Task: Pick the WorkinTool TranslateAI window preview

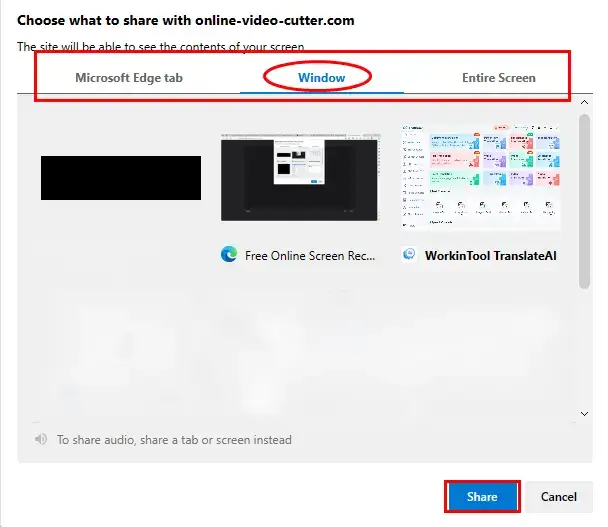Action: coord(480,177)
